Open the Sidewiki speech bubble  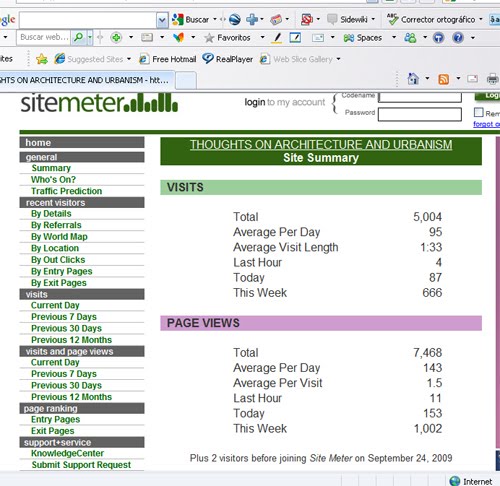pos(332,19)
